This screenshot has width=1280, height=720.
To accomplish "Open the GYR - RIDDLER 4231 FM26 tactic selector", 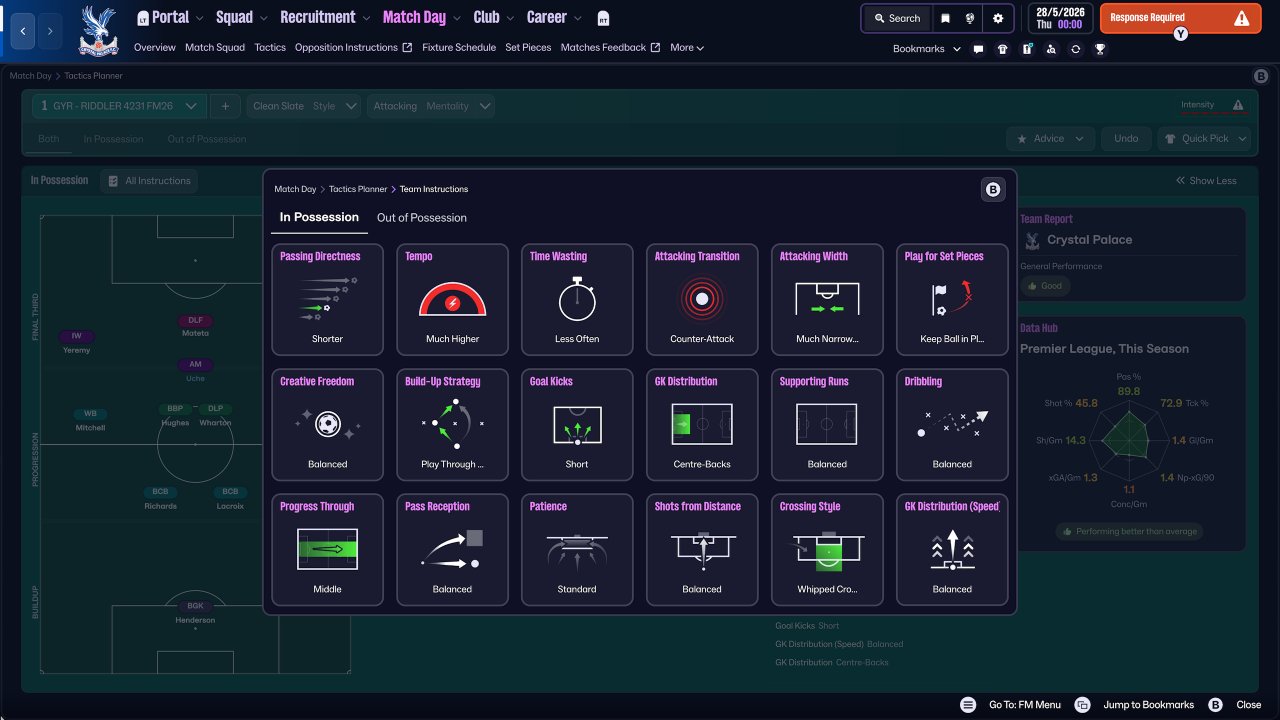I will pos(119,106).
